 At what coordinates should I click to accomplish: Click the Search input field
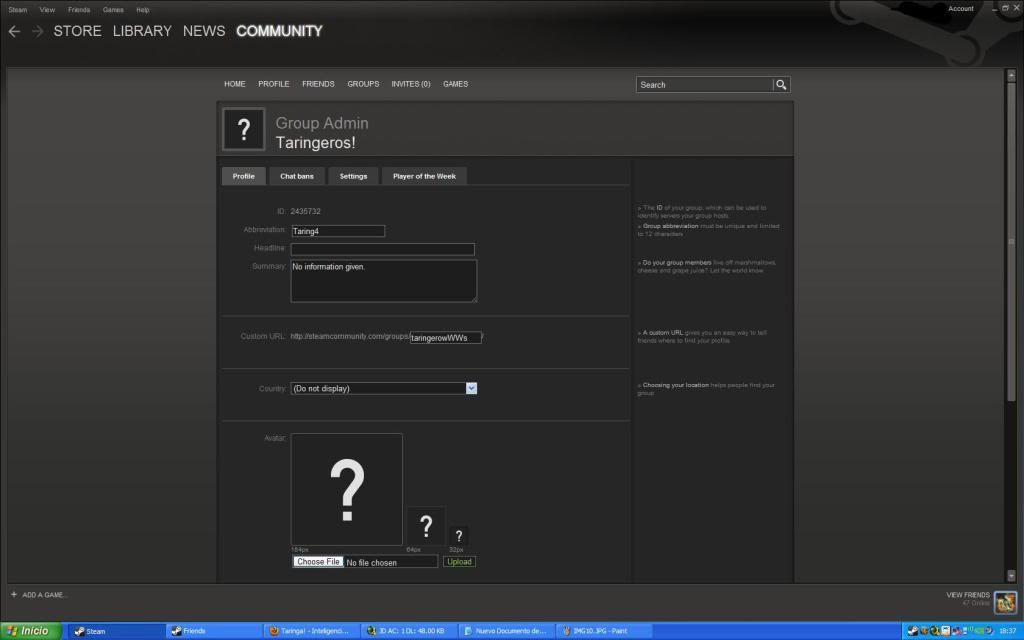coord(704,85)
